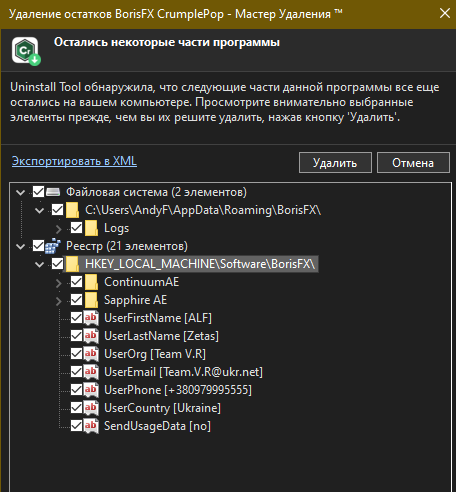Click the registry icon next to Реестр
This screenshot has height=492, width=456.
53,246
